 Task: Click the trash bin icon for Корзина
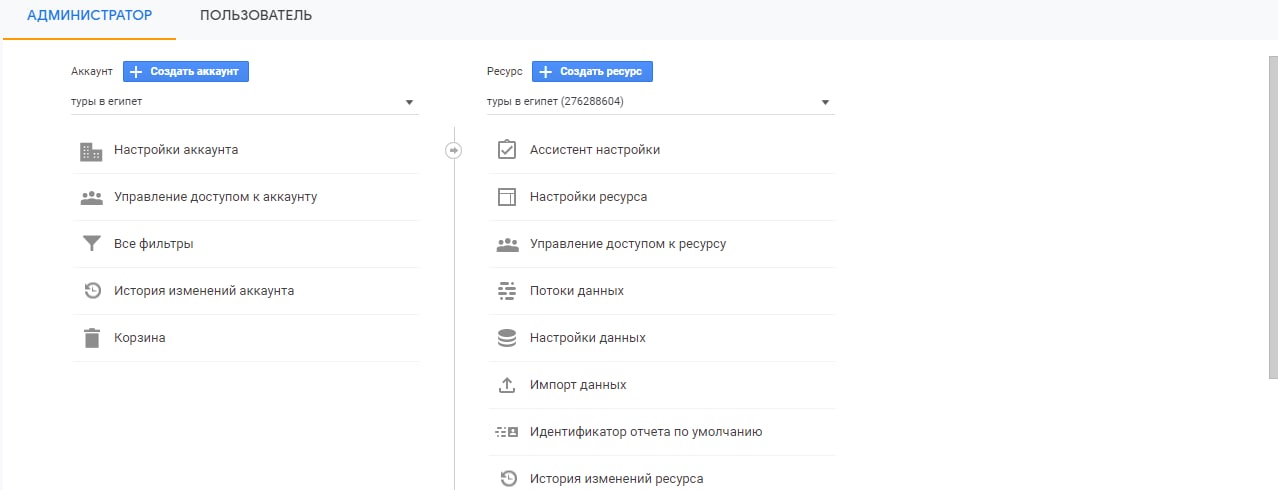click(92, 338)
